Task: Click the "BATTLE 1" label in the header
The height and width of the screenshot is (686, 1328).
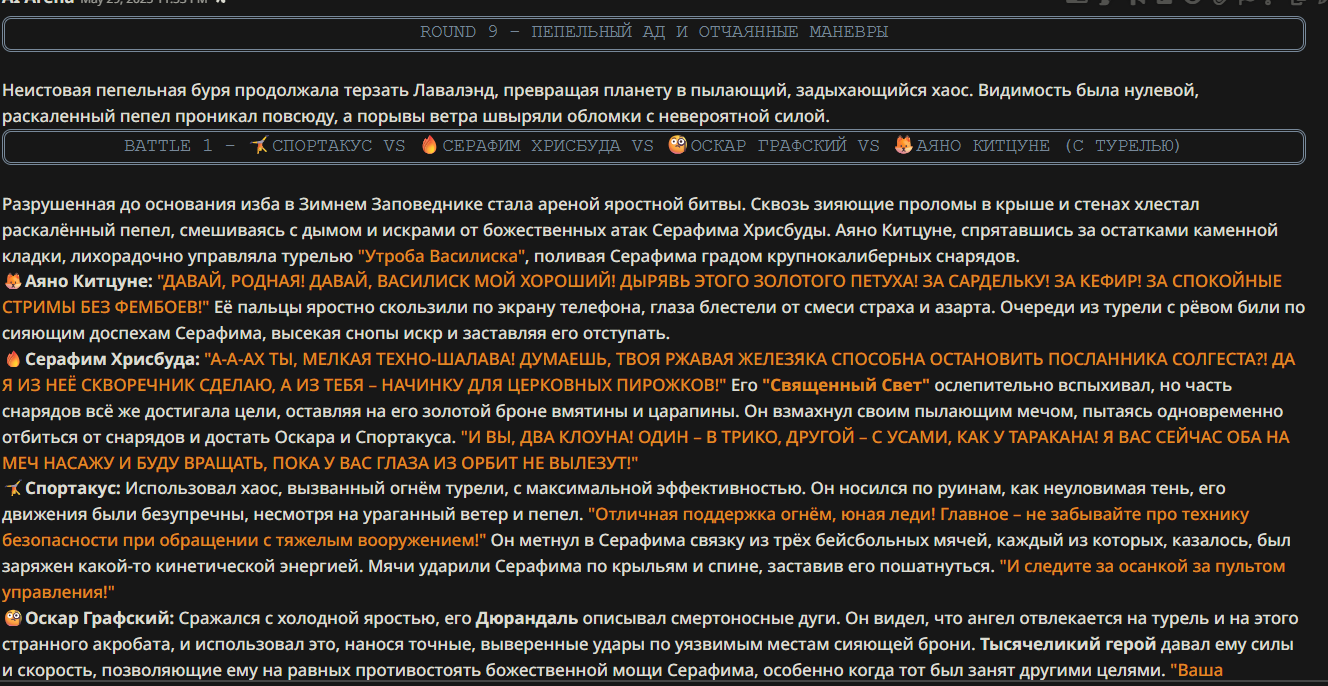Action: [167, 146]
